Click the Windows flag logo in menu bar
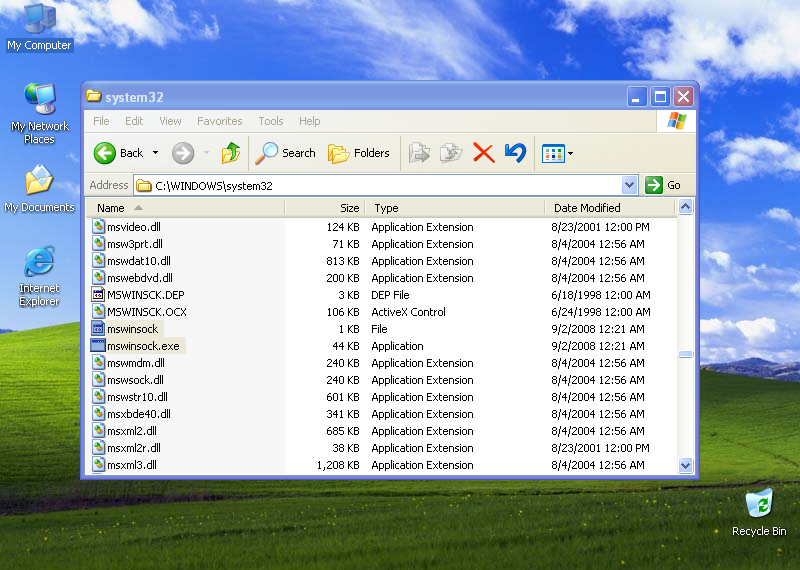 [677, 121]
